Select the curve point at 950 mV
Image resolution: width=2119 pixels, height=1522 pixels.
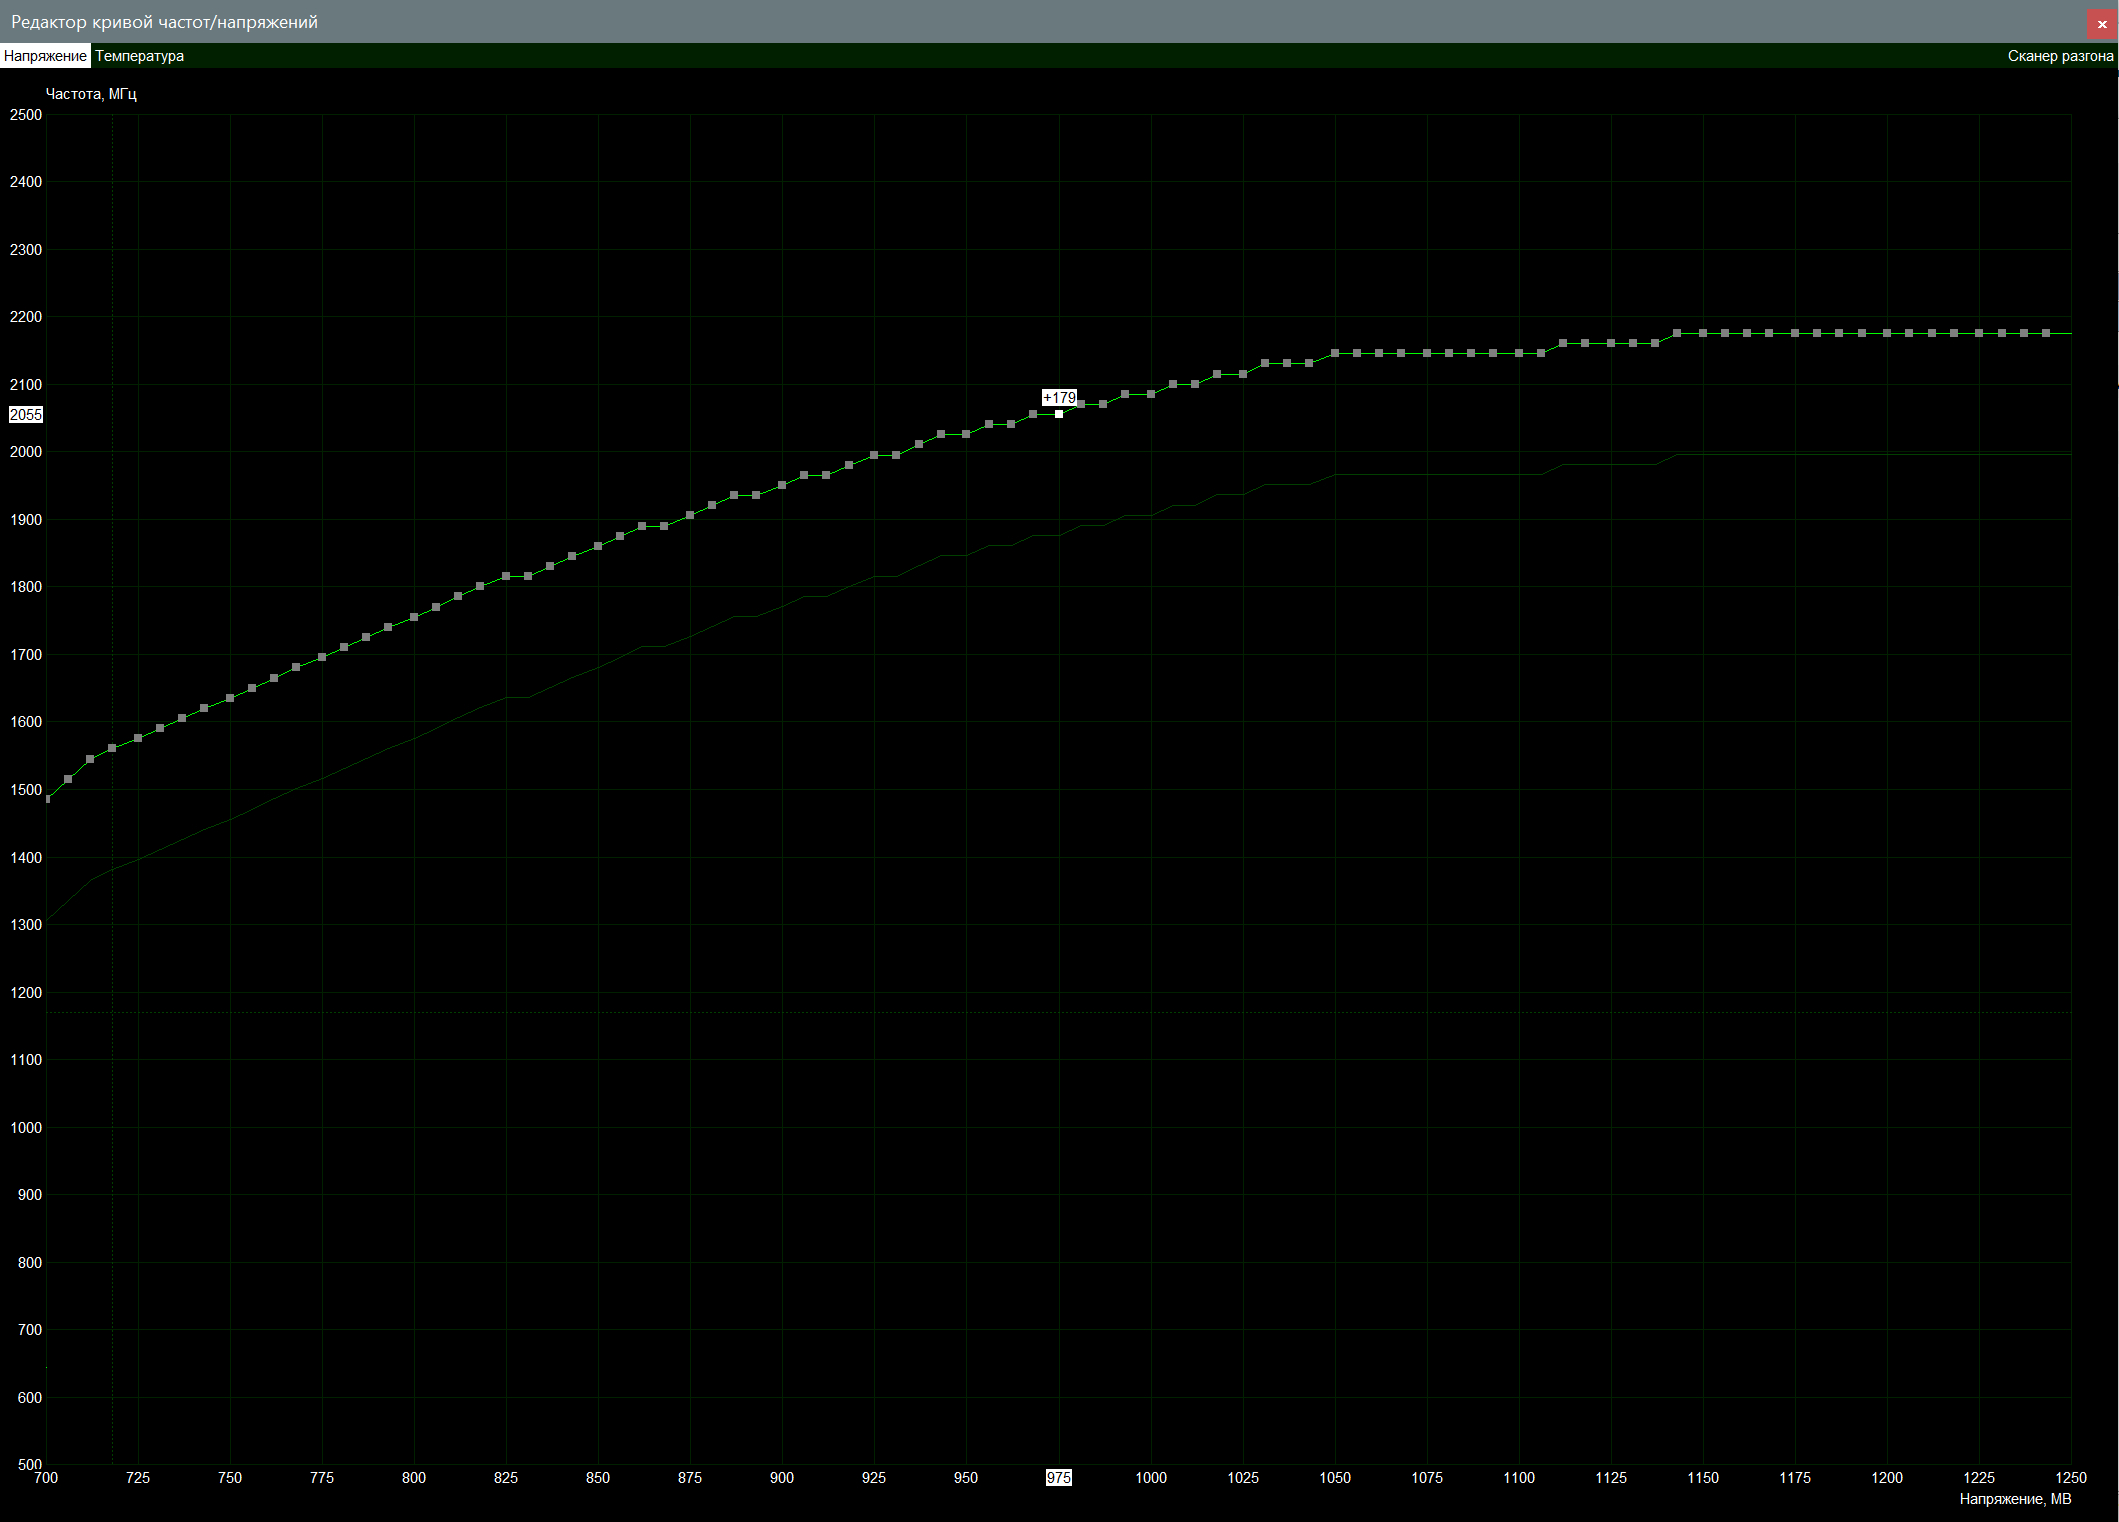point(966,434)
